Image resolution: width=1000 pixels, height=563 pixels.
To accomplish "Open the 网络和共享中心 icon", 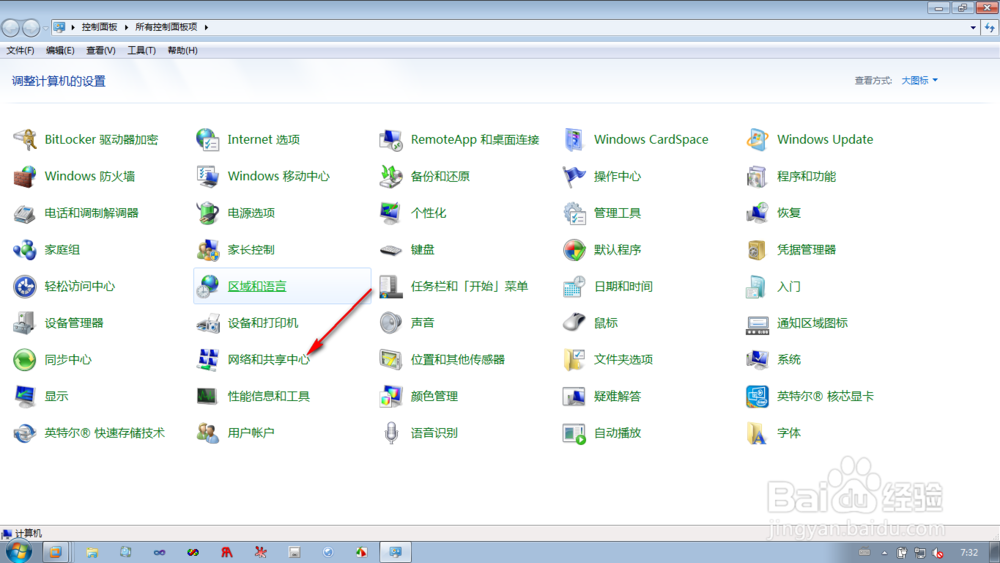I will pos(208,360).
